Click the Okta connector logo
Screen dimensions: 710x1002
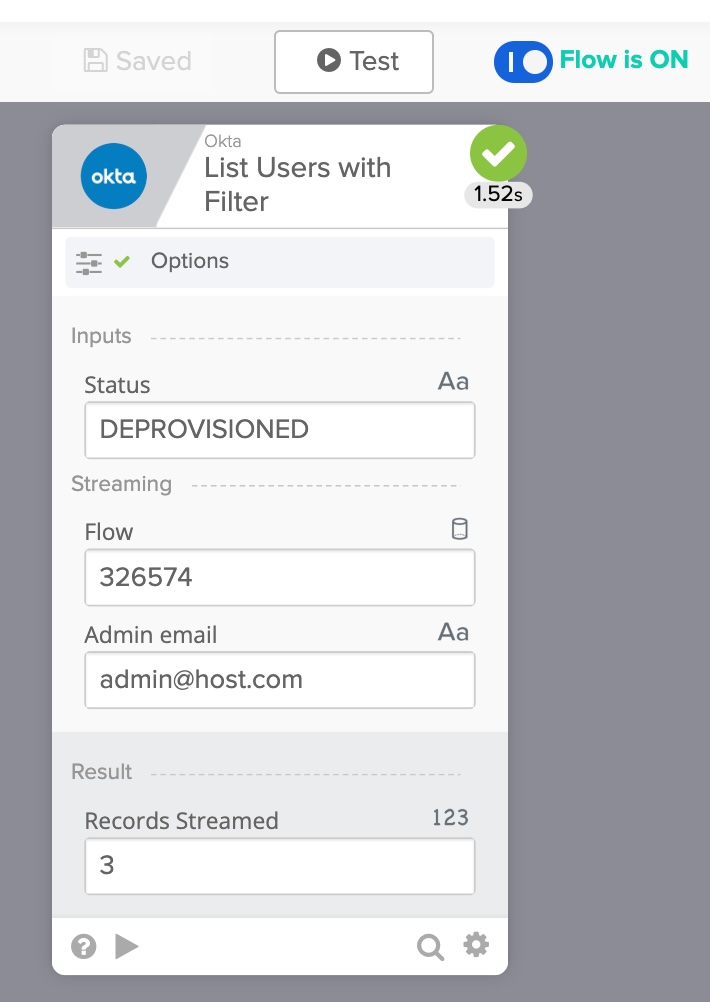click(x=112, y=176)
